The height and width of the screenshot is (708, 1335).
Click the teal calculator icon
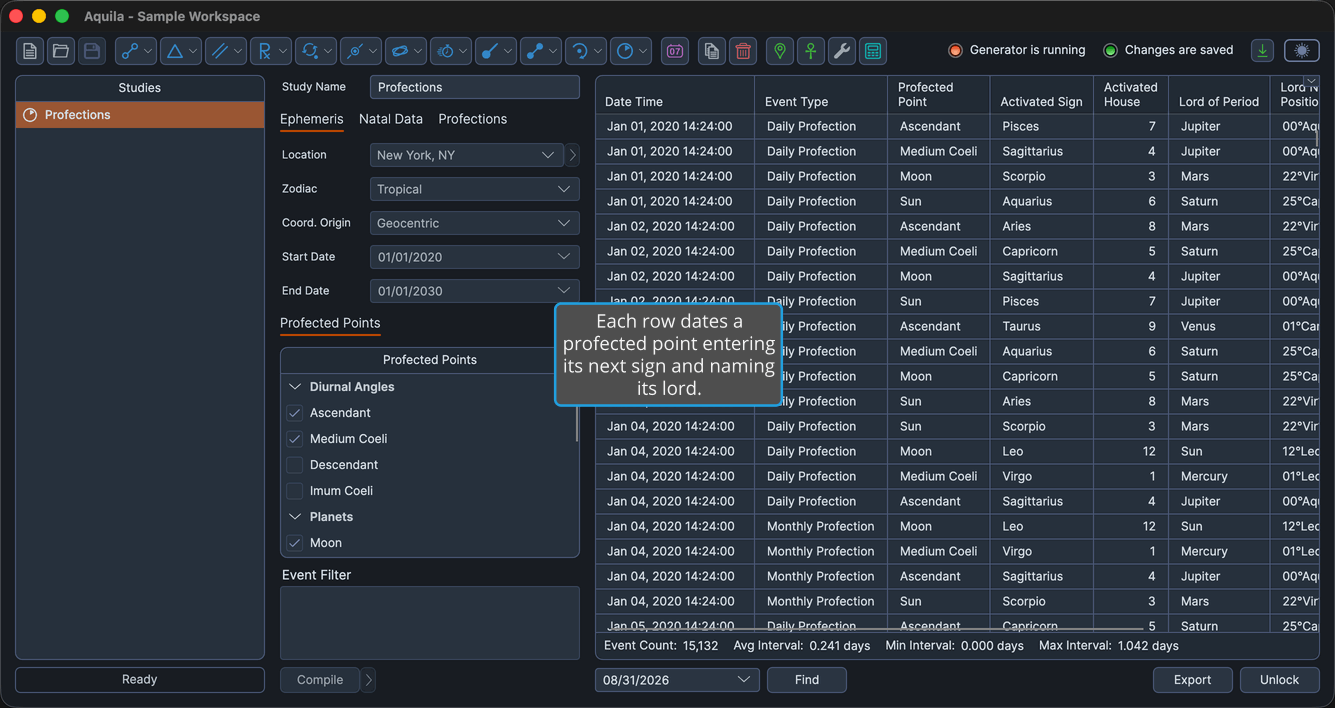pyautogui.click(x=873, y=51)
